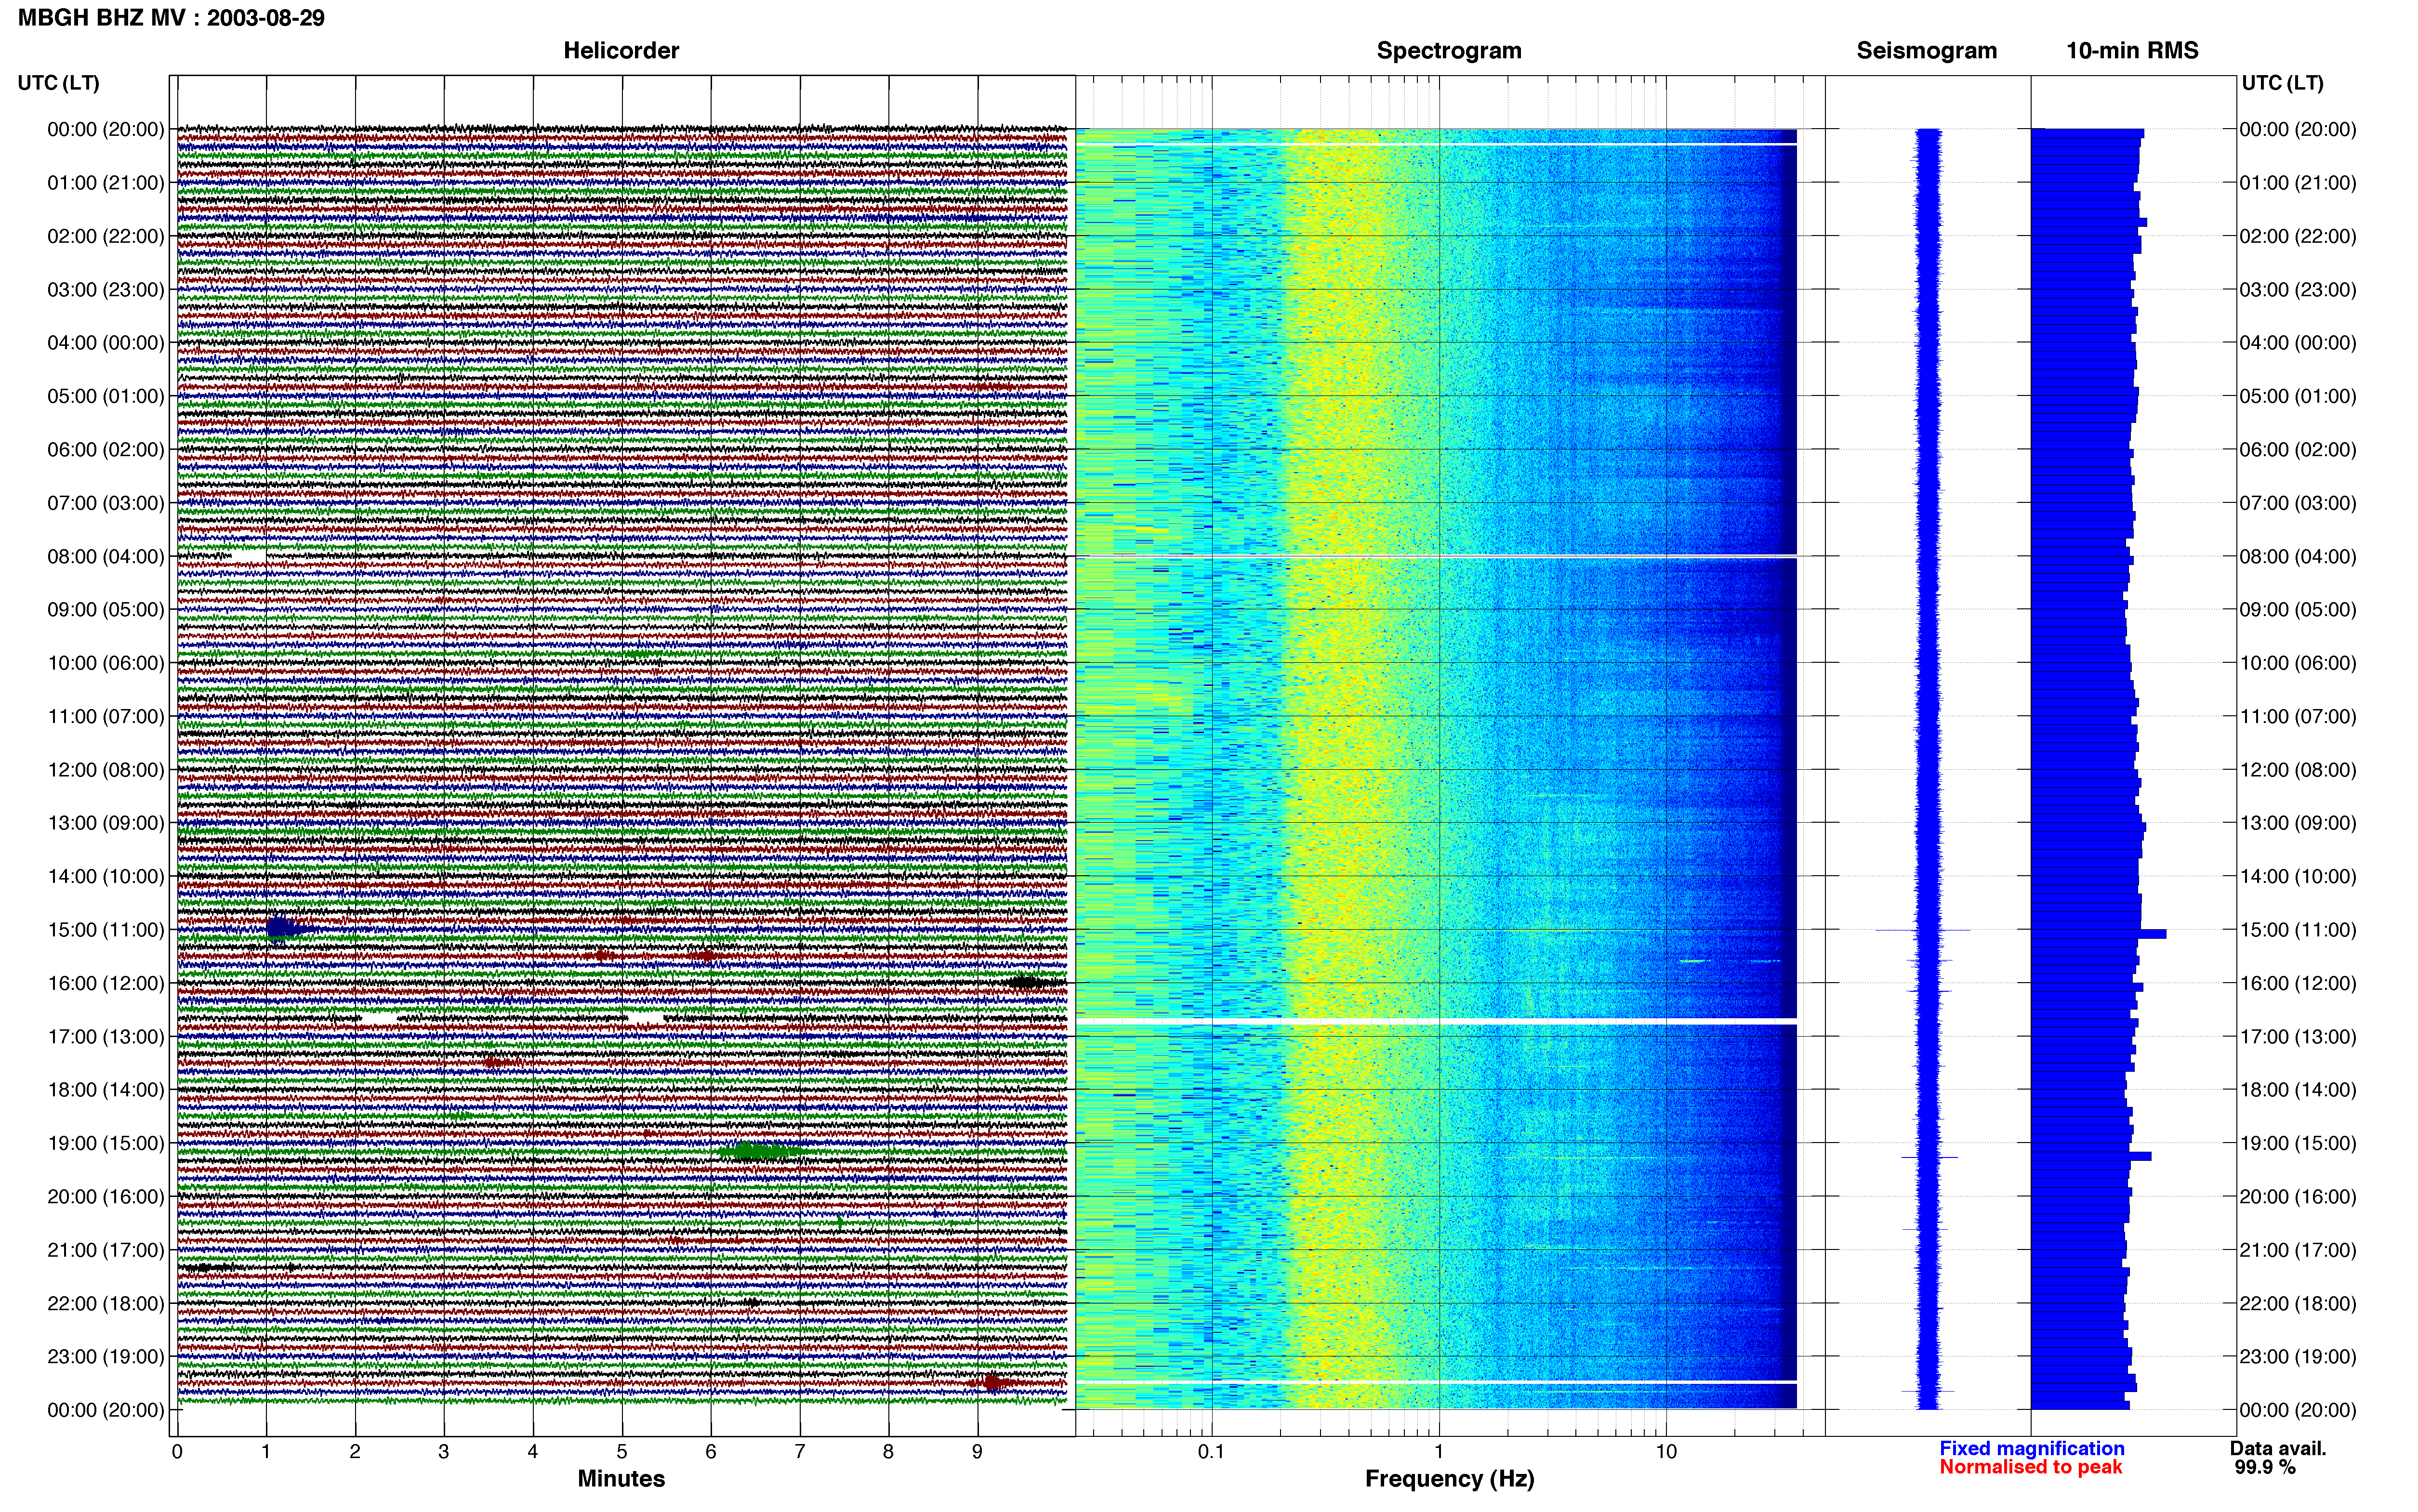Click the RMS bar spike just after 19:00
The height and width of the screenshot is (1512, 2418).
coord(2091,1156)
